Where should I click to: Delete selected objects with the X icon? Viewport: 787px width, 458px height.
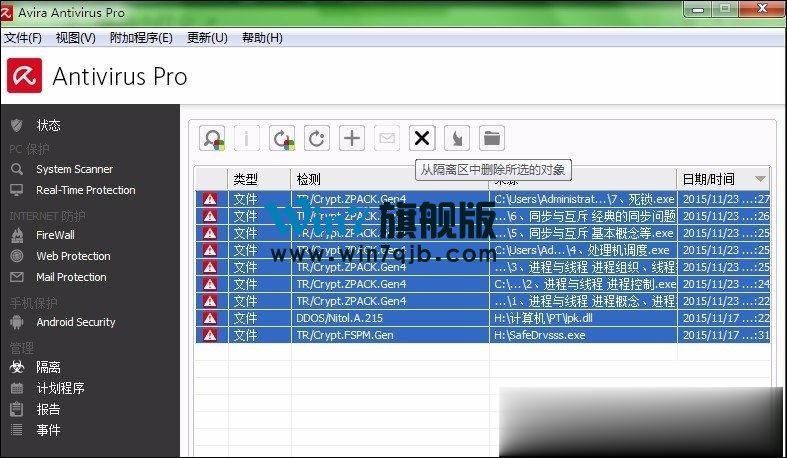click(422, 138)
